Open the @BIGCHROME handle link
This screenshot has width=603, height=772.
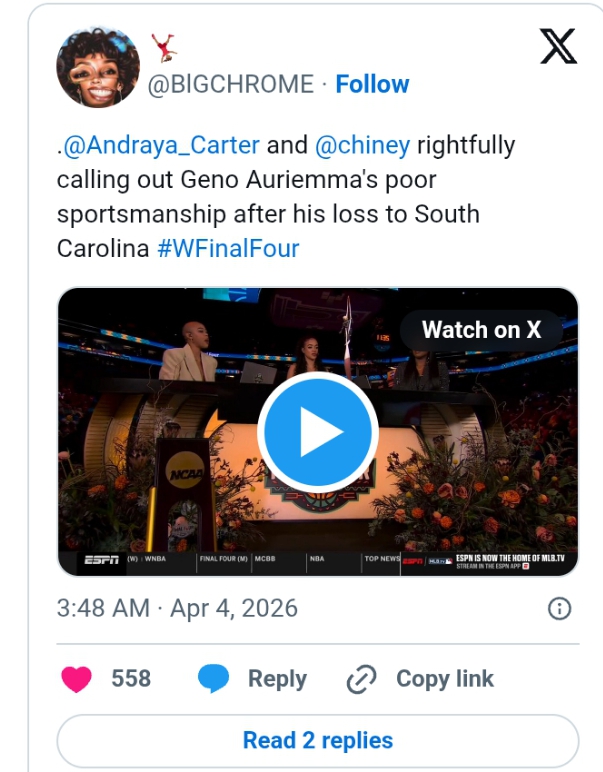230,84
